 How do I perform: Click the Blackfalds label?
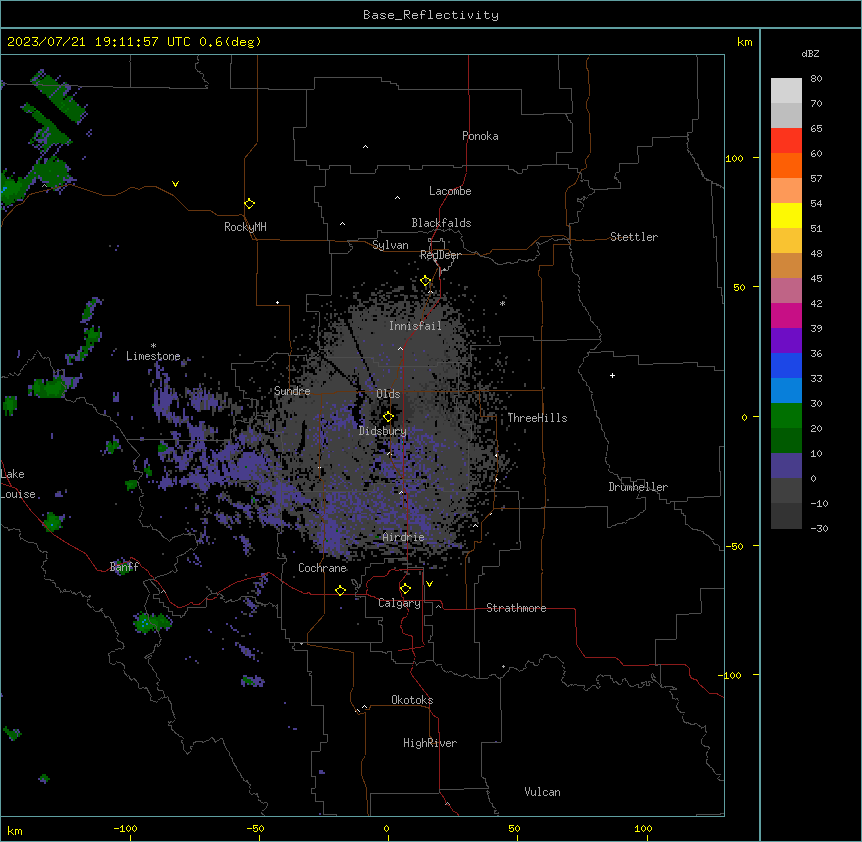[441, 223]
